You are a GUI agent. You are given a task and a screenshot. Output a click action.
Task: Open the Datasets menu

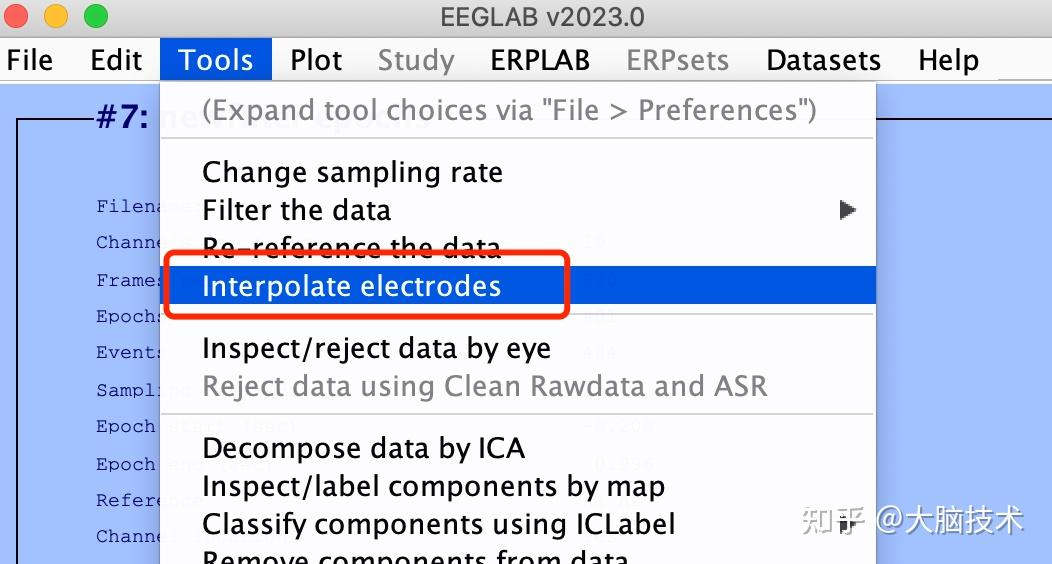tap(823, 60)
